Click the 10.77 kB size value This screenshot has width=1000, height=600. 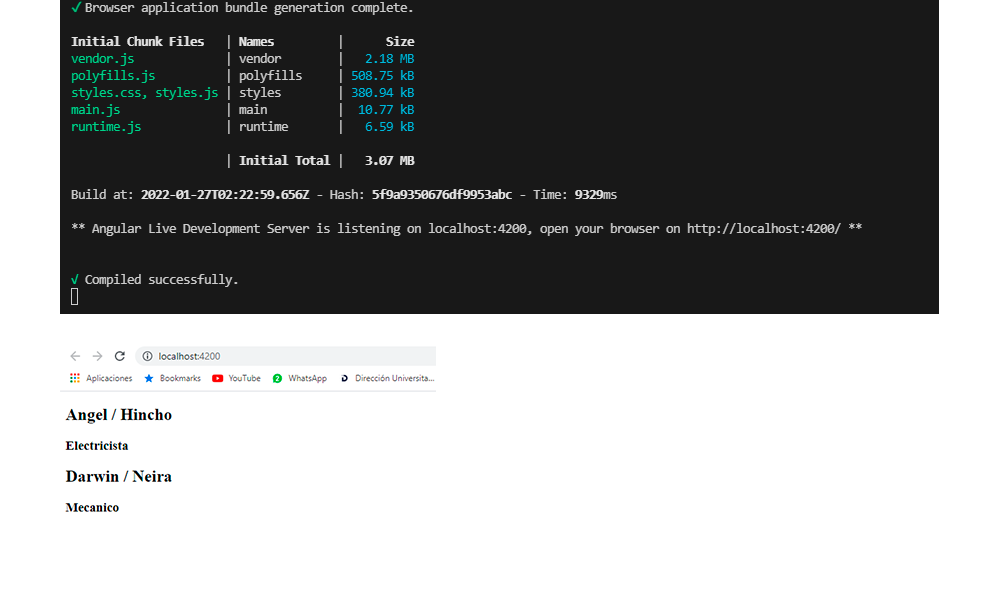(386, 110)
